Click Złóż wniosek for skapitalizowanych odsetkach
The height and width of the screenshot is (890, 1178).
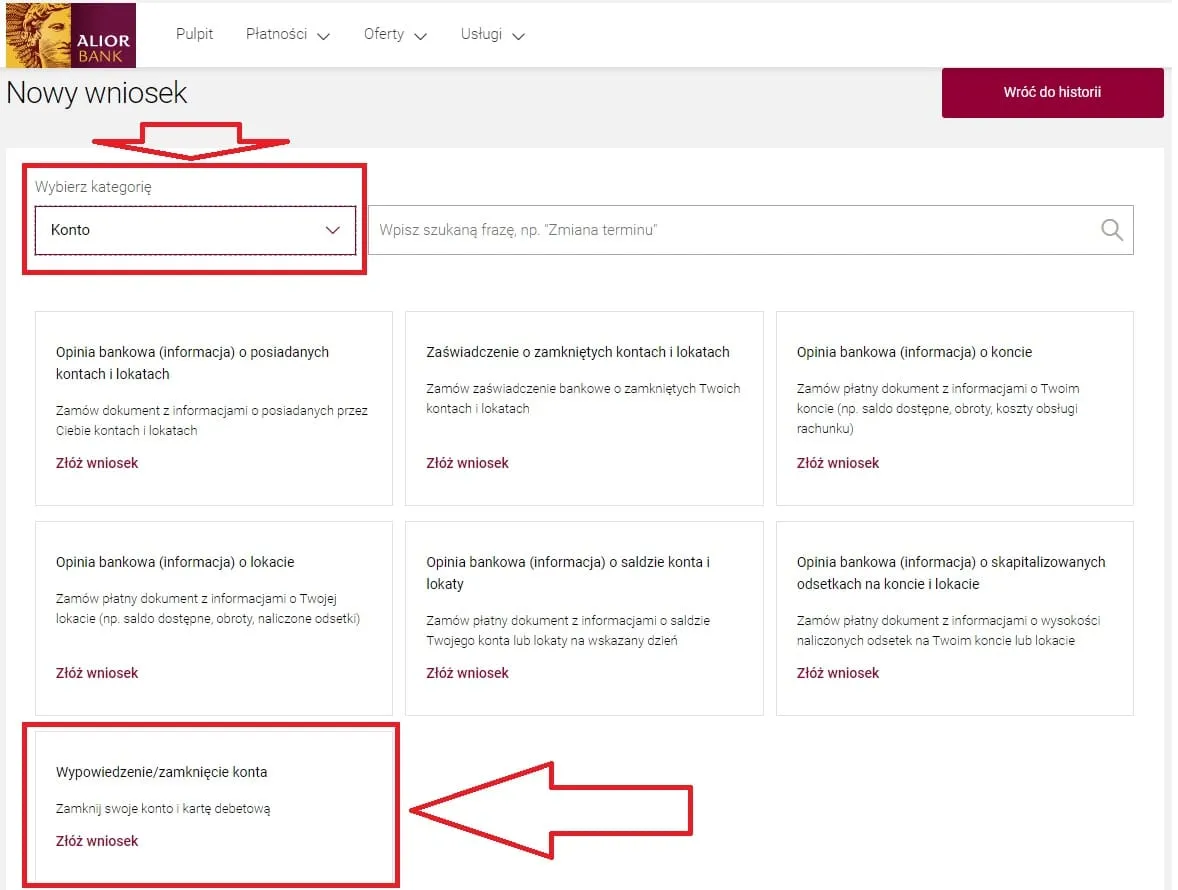(x=838, y=673)
